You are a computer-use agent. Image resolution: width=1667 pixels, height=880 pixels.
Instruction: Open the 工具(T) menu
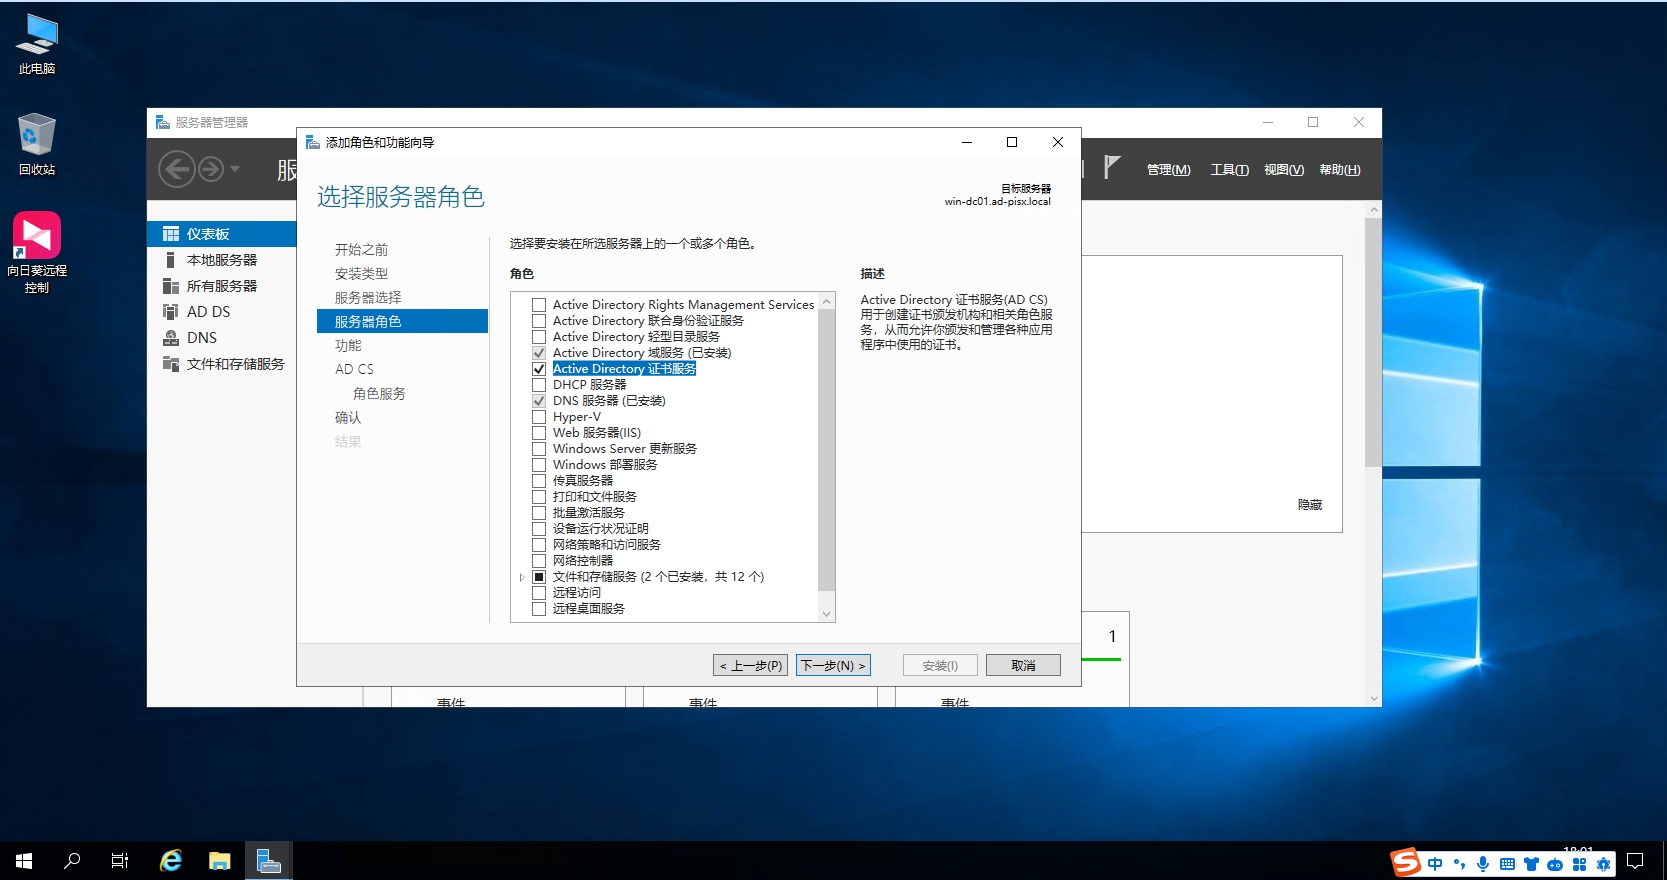coord(1229,170)
